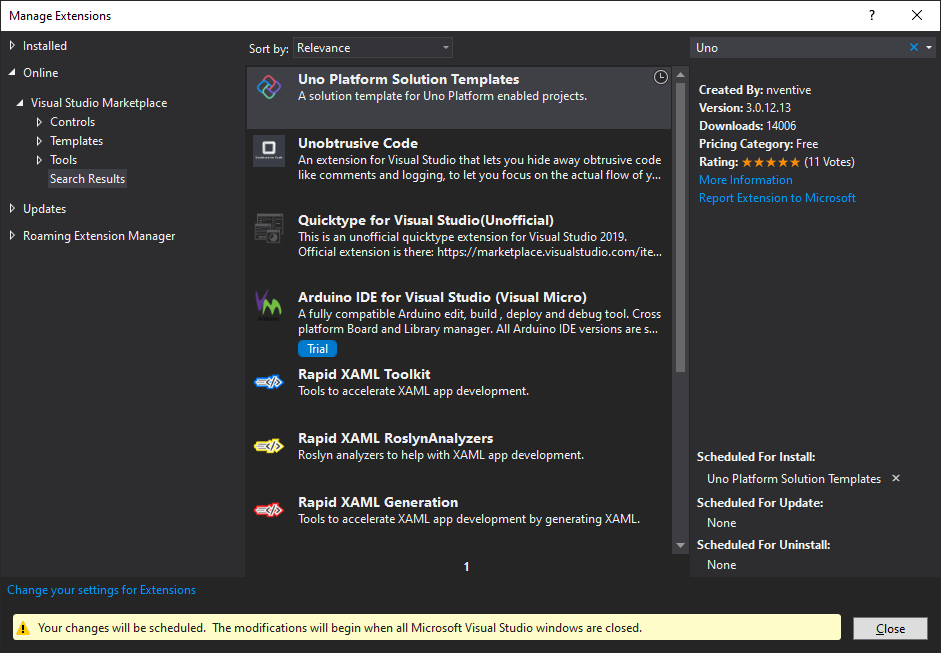Select Search Results in the tree
The height and width of the screenshot is (653, 941).
[x=88, y=179]
